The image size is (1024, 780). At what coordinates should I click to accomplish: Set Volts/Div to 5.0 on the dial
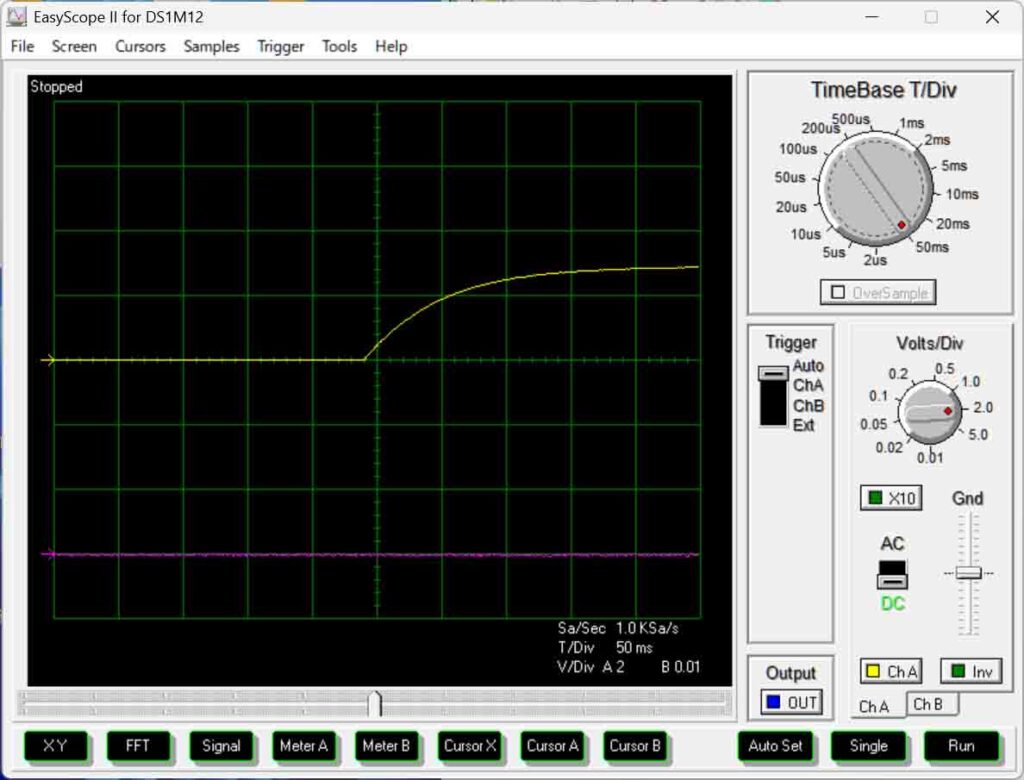click(x=978, y=434)
